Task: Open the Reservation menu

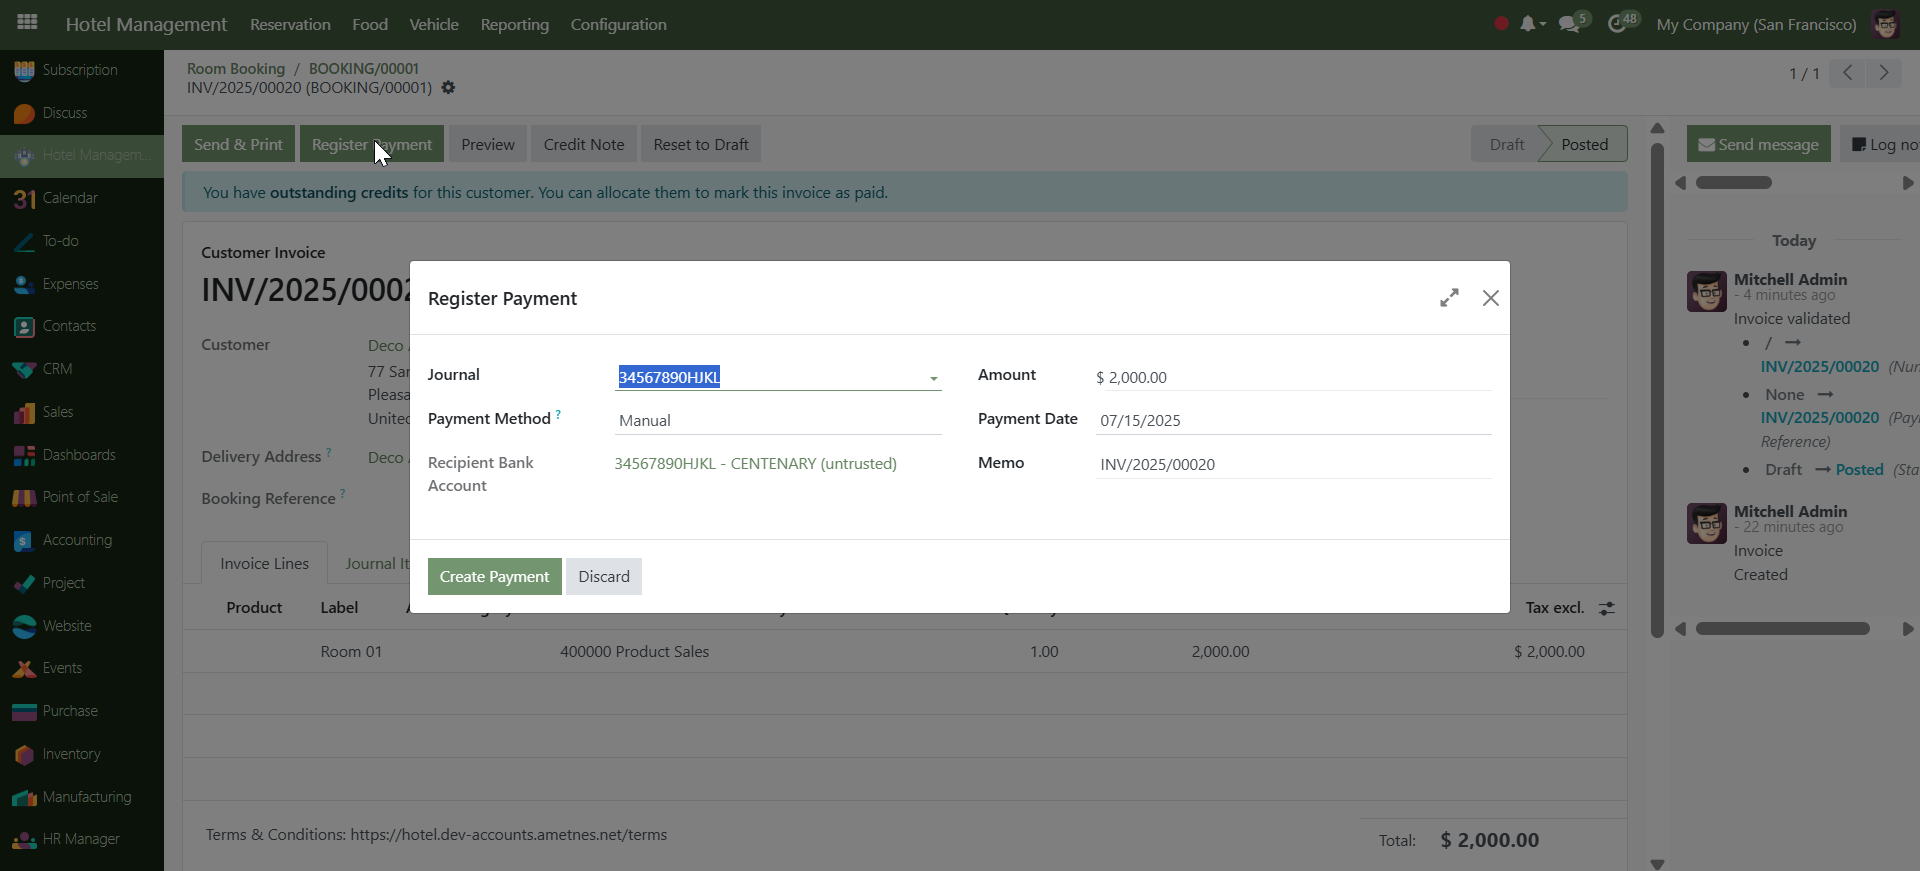Action: point(290,25)
